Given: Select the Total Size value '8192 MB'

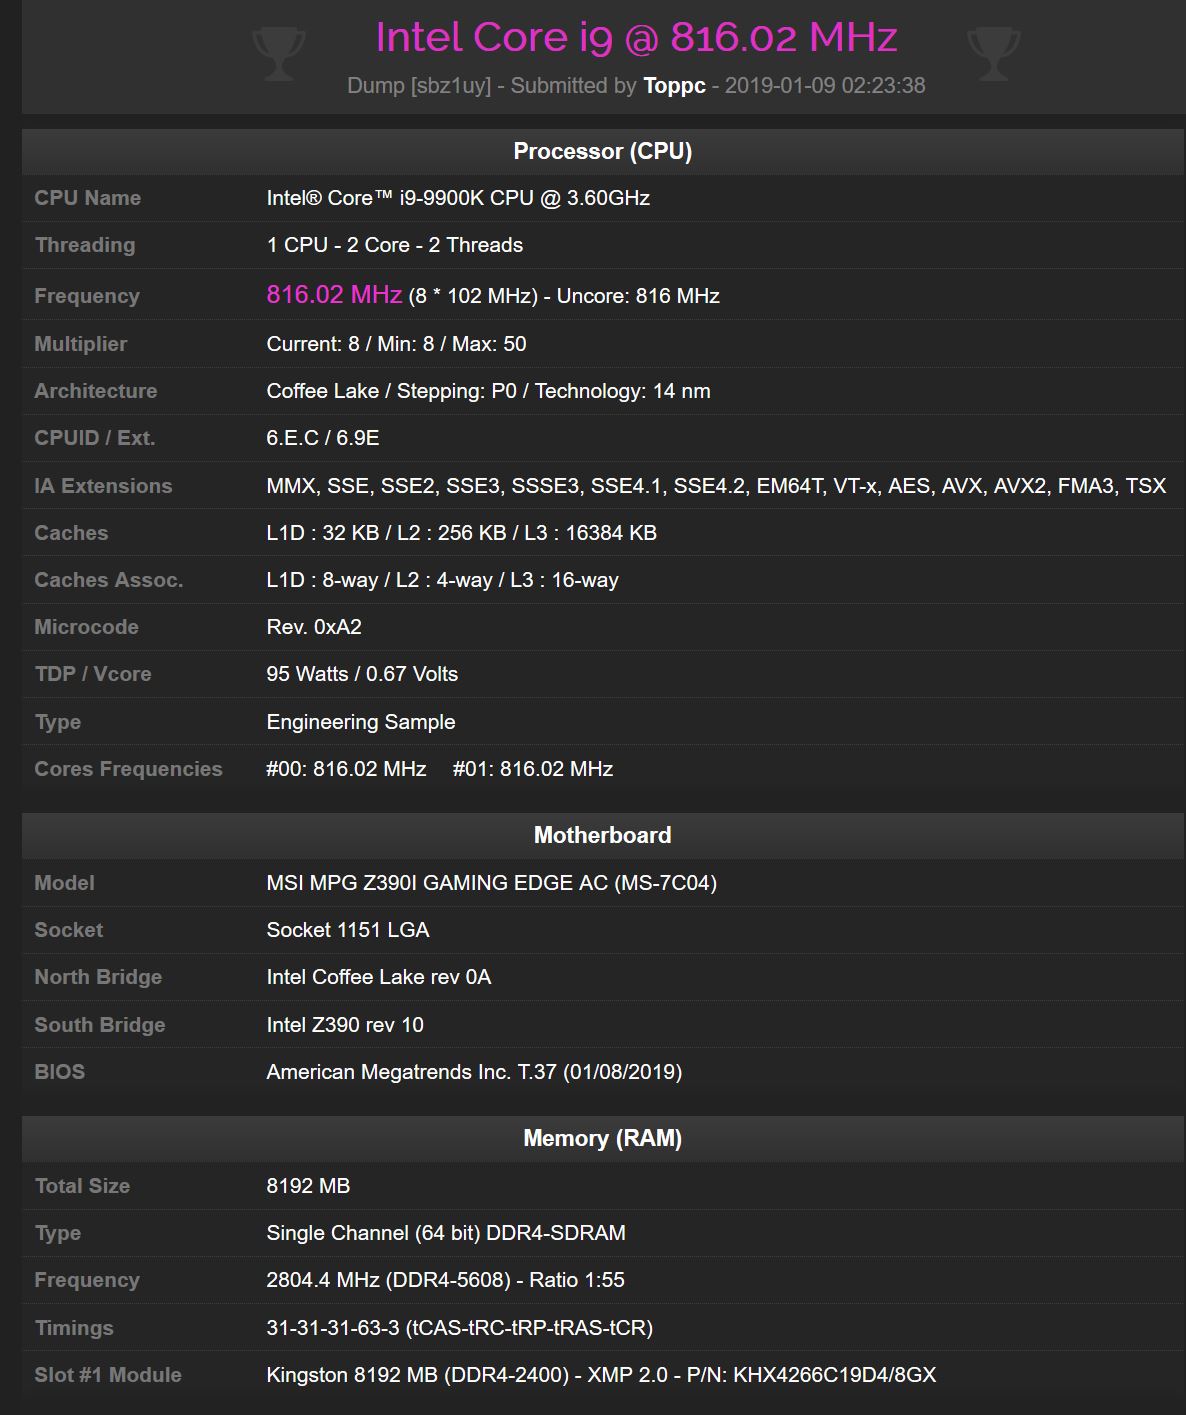Looking at the screenshot, I should click(308, 1186).
